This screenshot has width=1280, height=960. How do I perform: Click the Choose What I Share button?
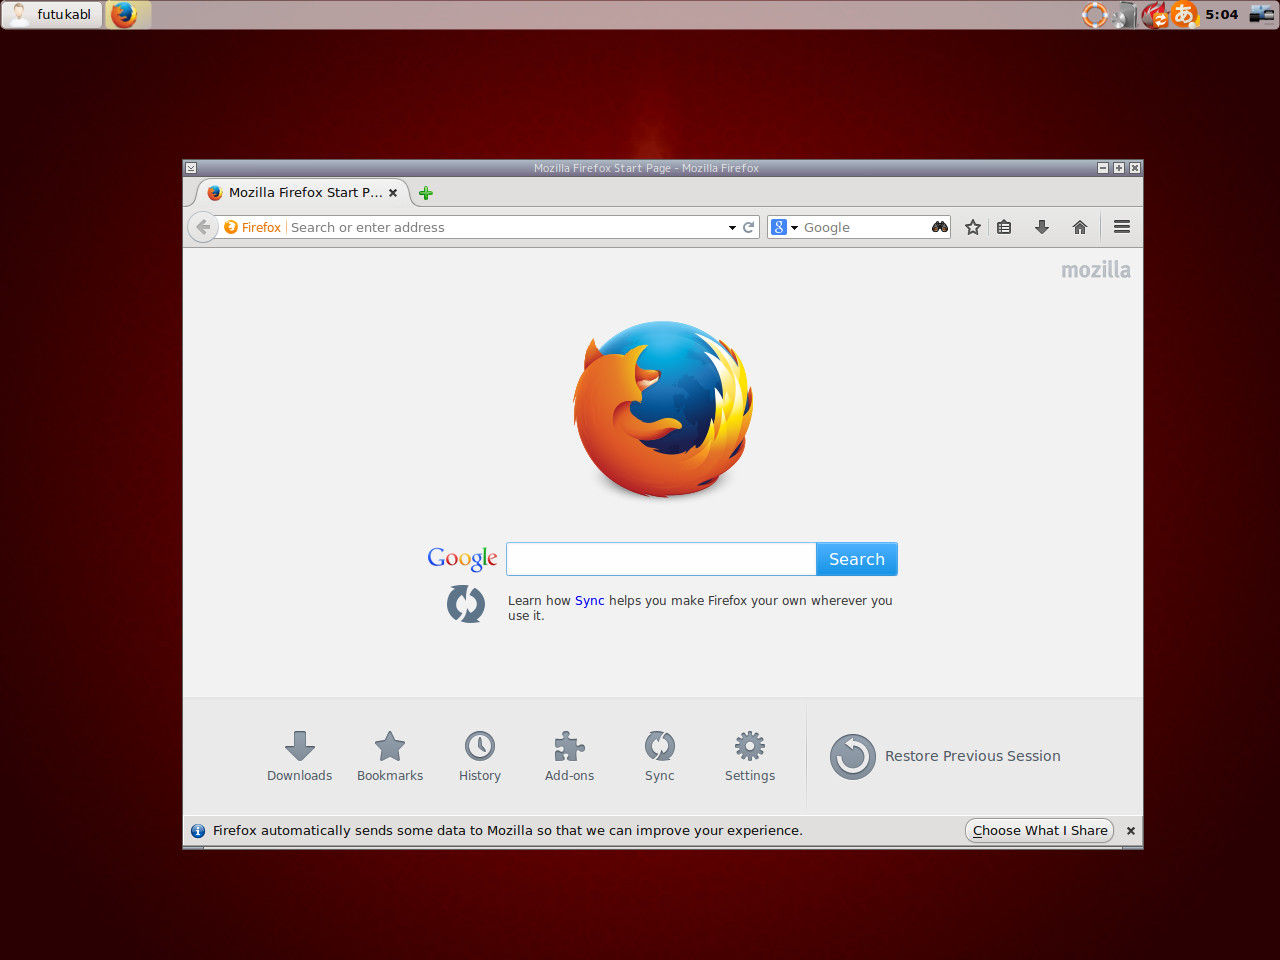tap(1040, 831)
